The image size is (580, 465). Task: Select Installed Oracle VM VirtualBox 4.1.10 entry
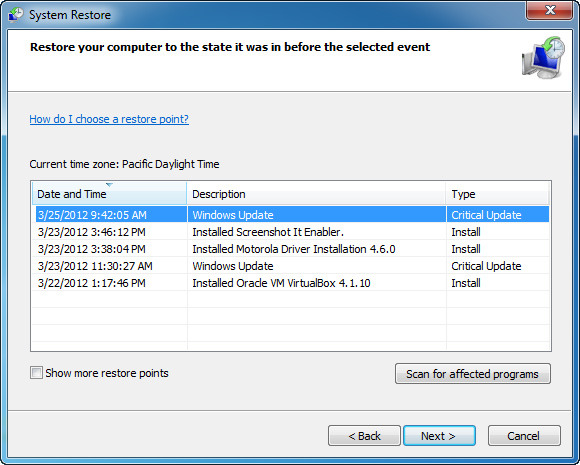tap(290, 283)
